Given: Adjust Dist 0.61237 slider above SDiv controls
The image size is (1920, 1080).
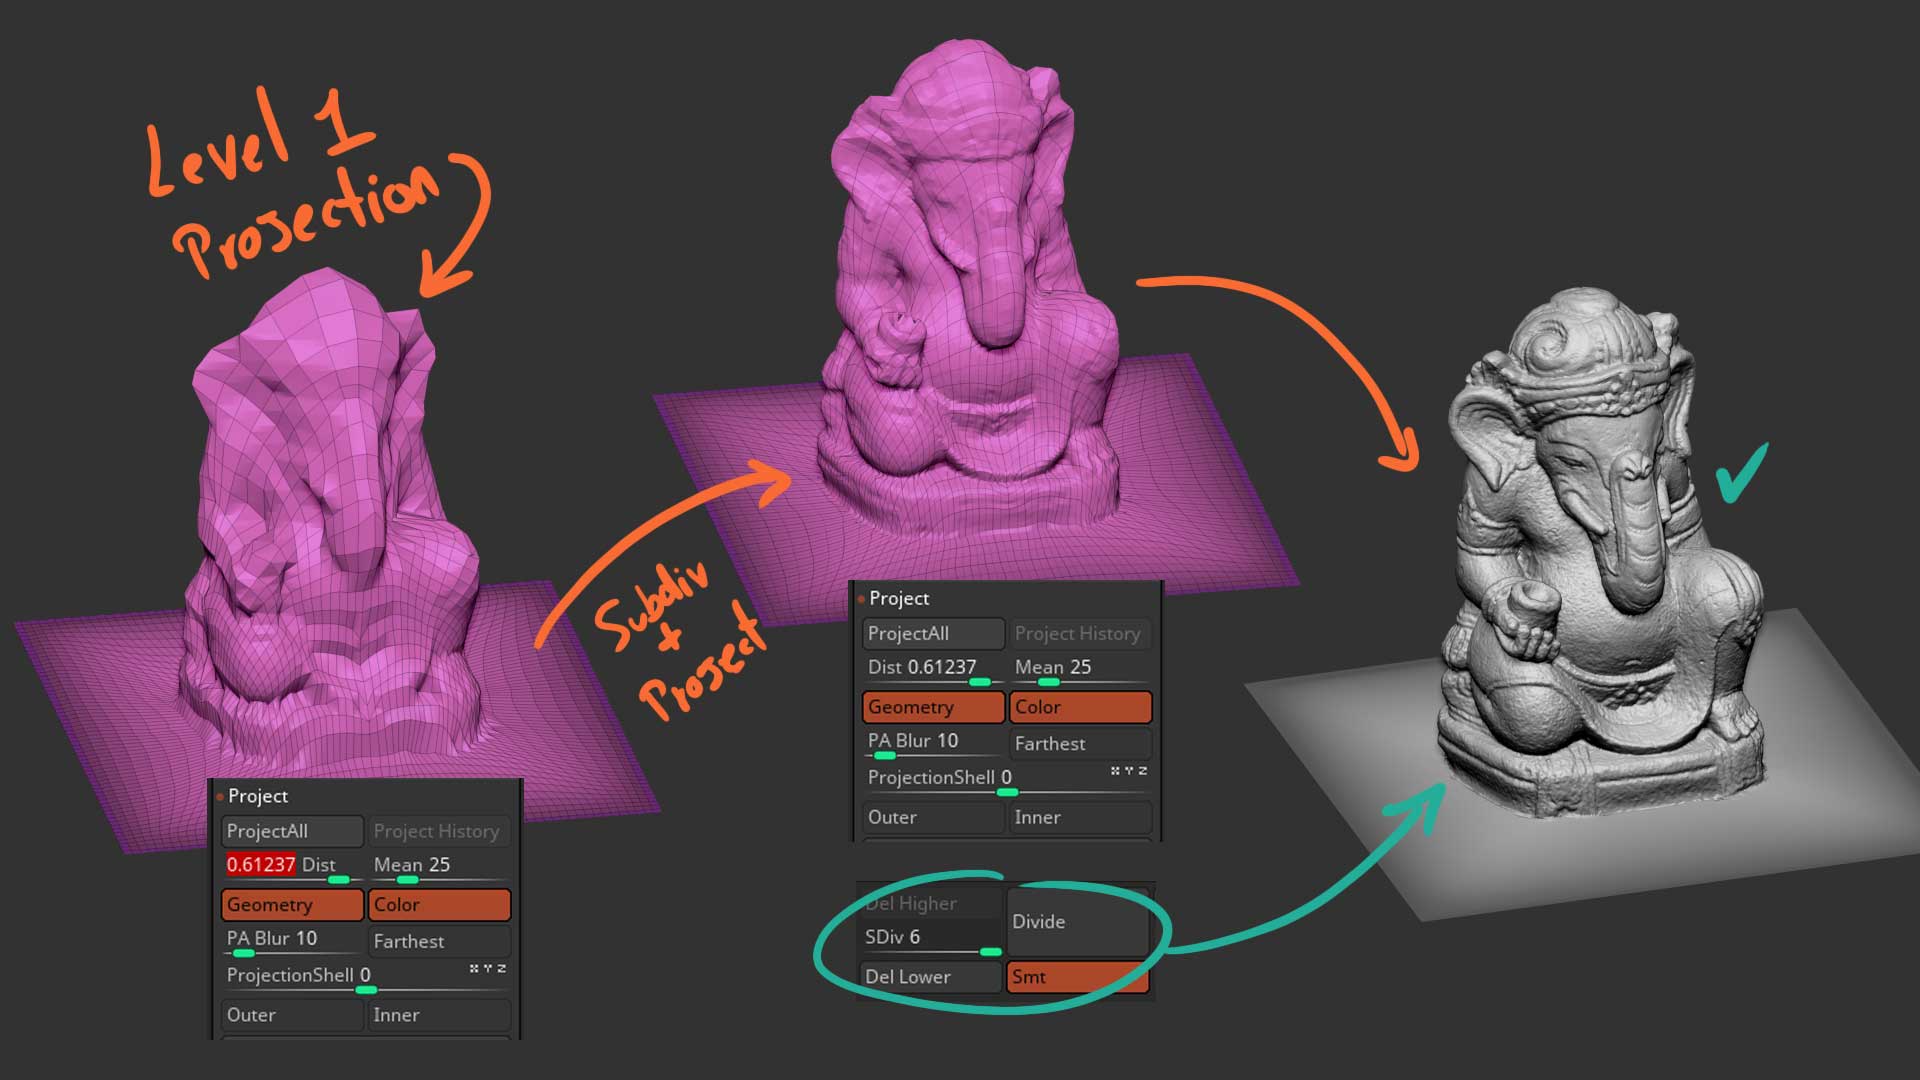Looking at the screenshot, I should point(933,668).
